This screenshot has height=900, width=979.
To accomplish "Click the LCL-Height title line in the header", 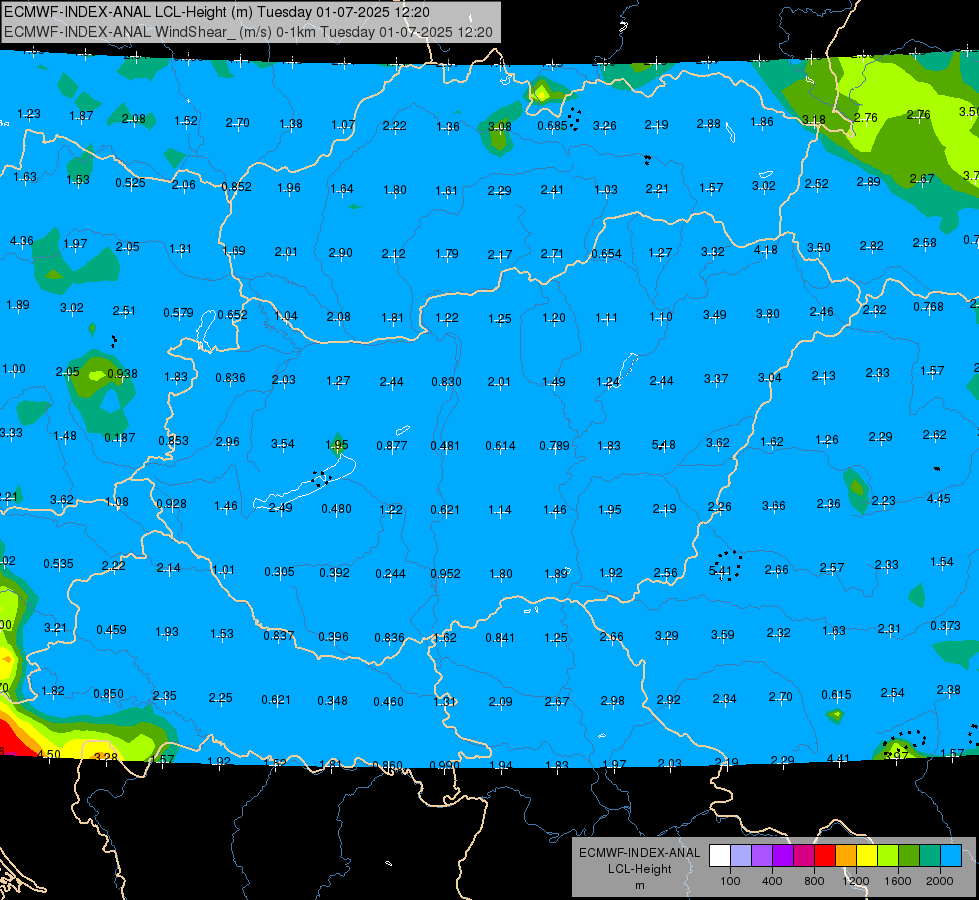I will (x=217, y=12).
